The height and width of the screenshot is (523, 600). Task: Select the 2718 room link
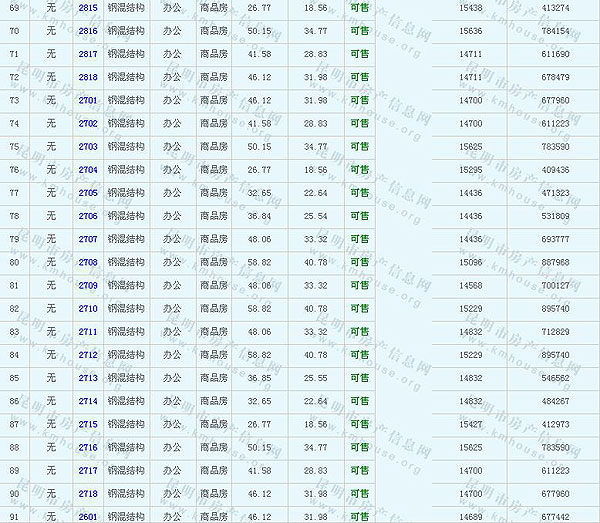(x=88, y=494)
